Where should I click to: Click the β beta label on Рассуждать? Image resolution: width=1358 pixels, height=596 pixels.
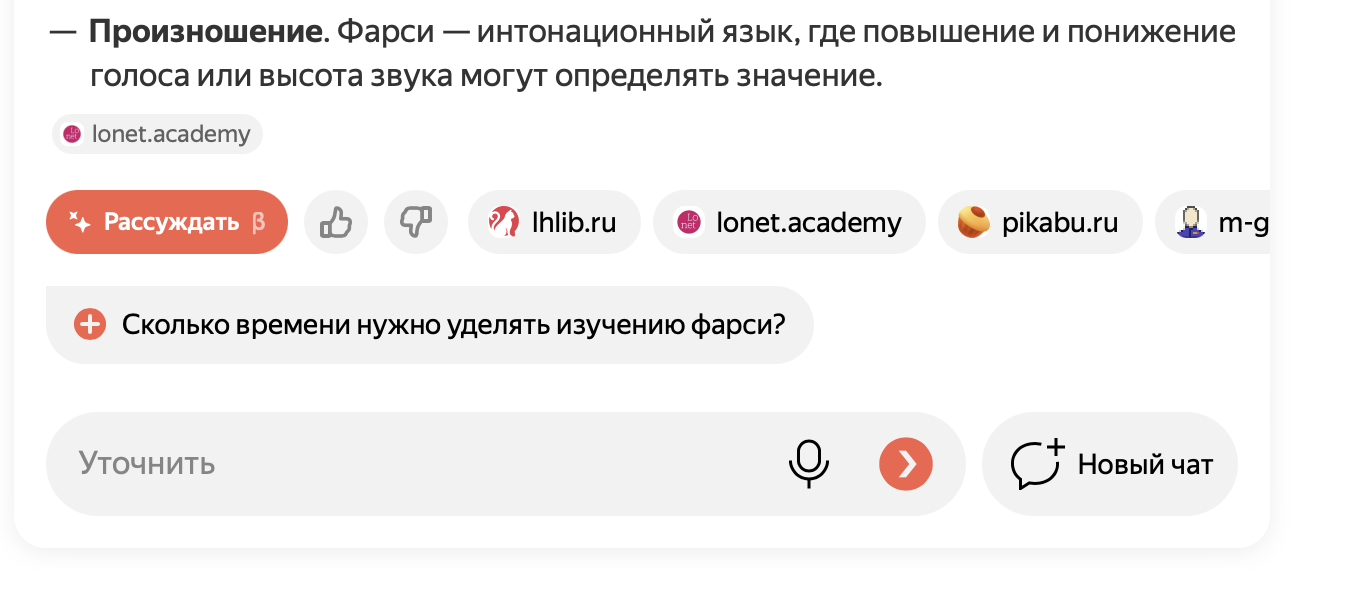point(258,222)
